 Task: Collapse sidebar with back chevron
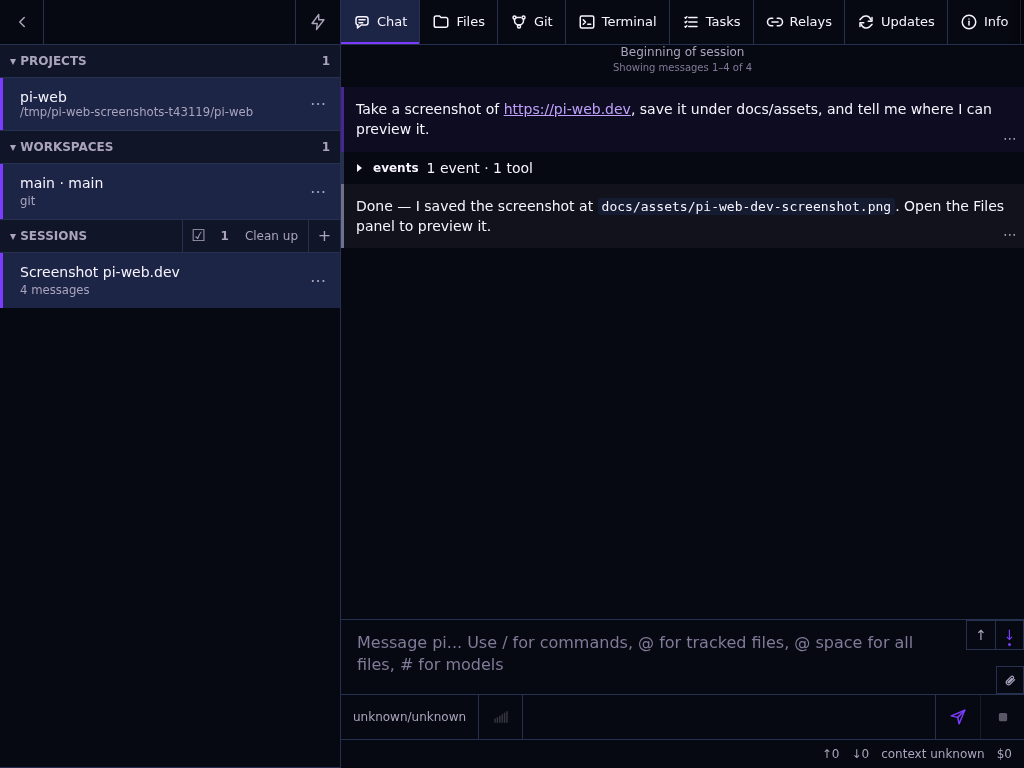click(x=22, y=22)
